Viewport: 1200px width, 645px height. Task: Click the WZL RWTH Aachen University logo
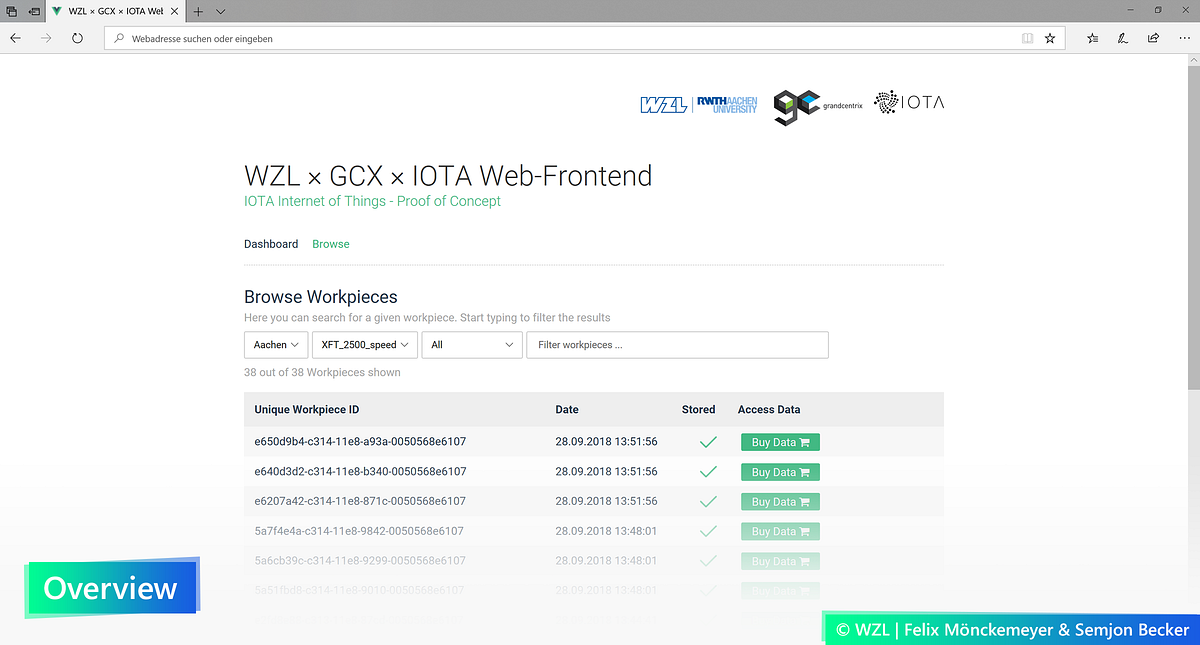click(699, 105)
